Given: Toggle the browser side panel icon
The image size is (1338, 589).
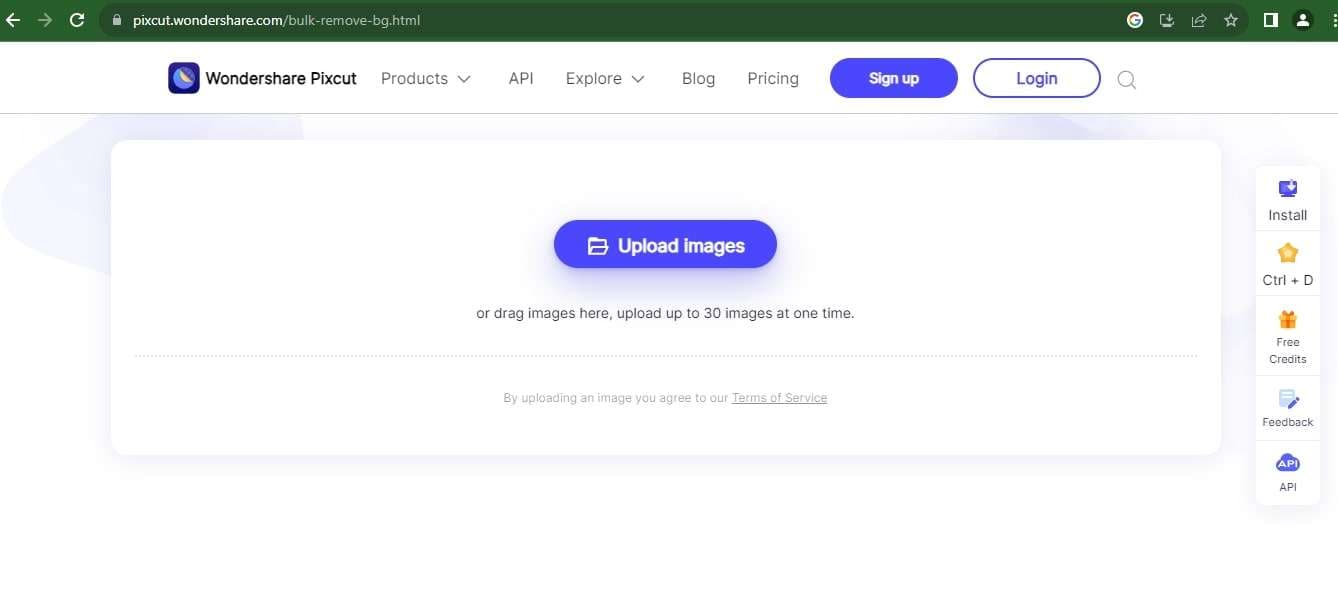Looking at the screenshot, I should pyautogui.click(x=1270, y=20).
